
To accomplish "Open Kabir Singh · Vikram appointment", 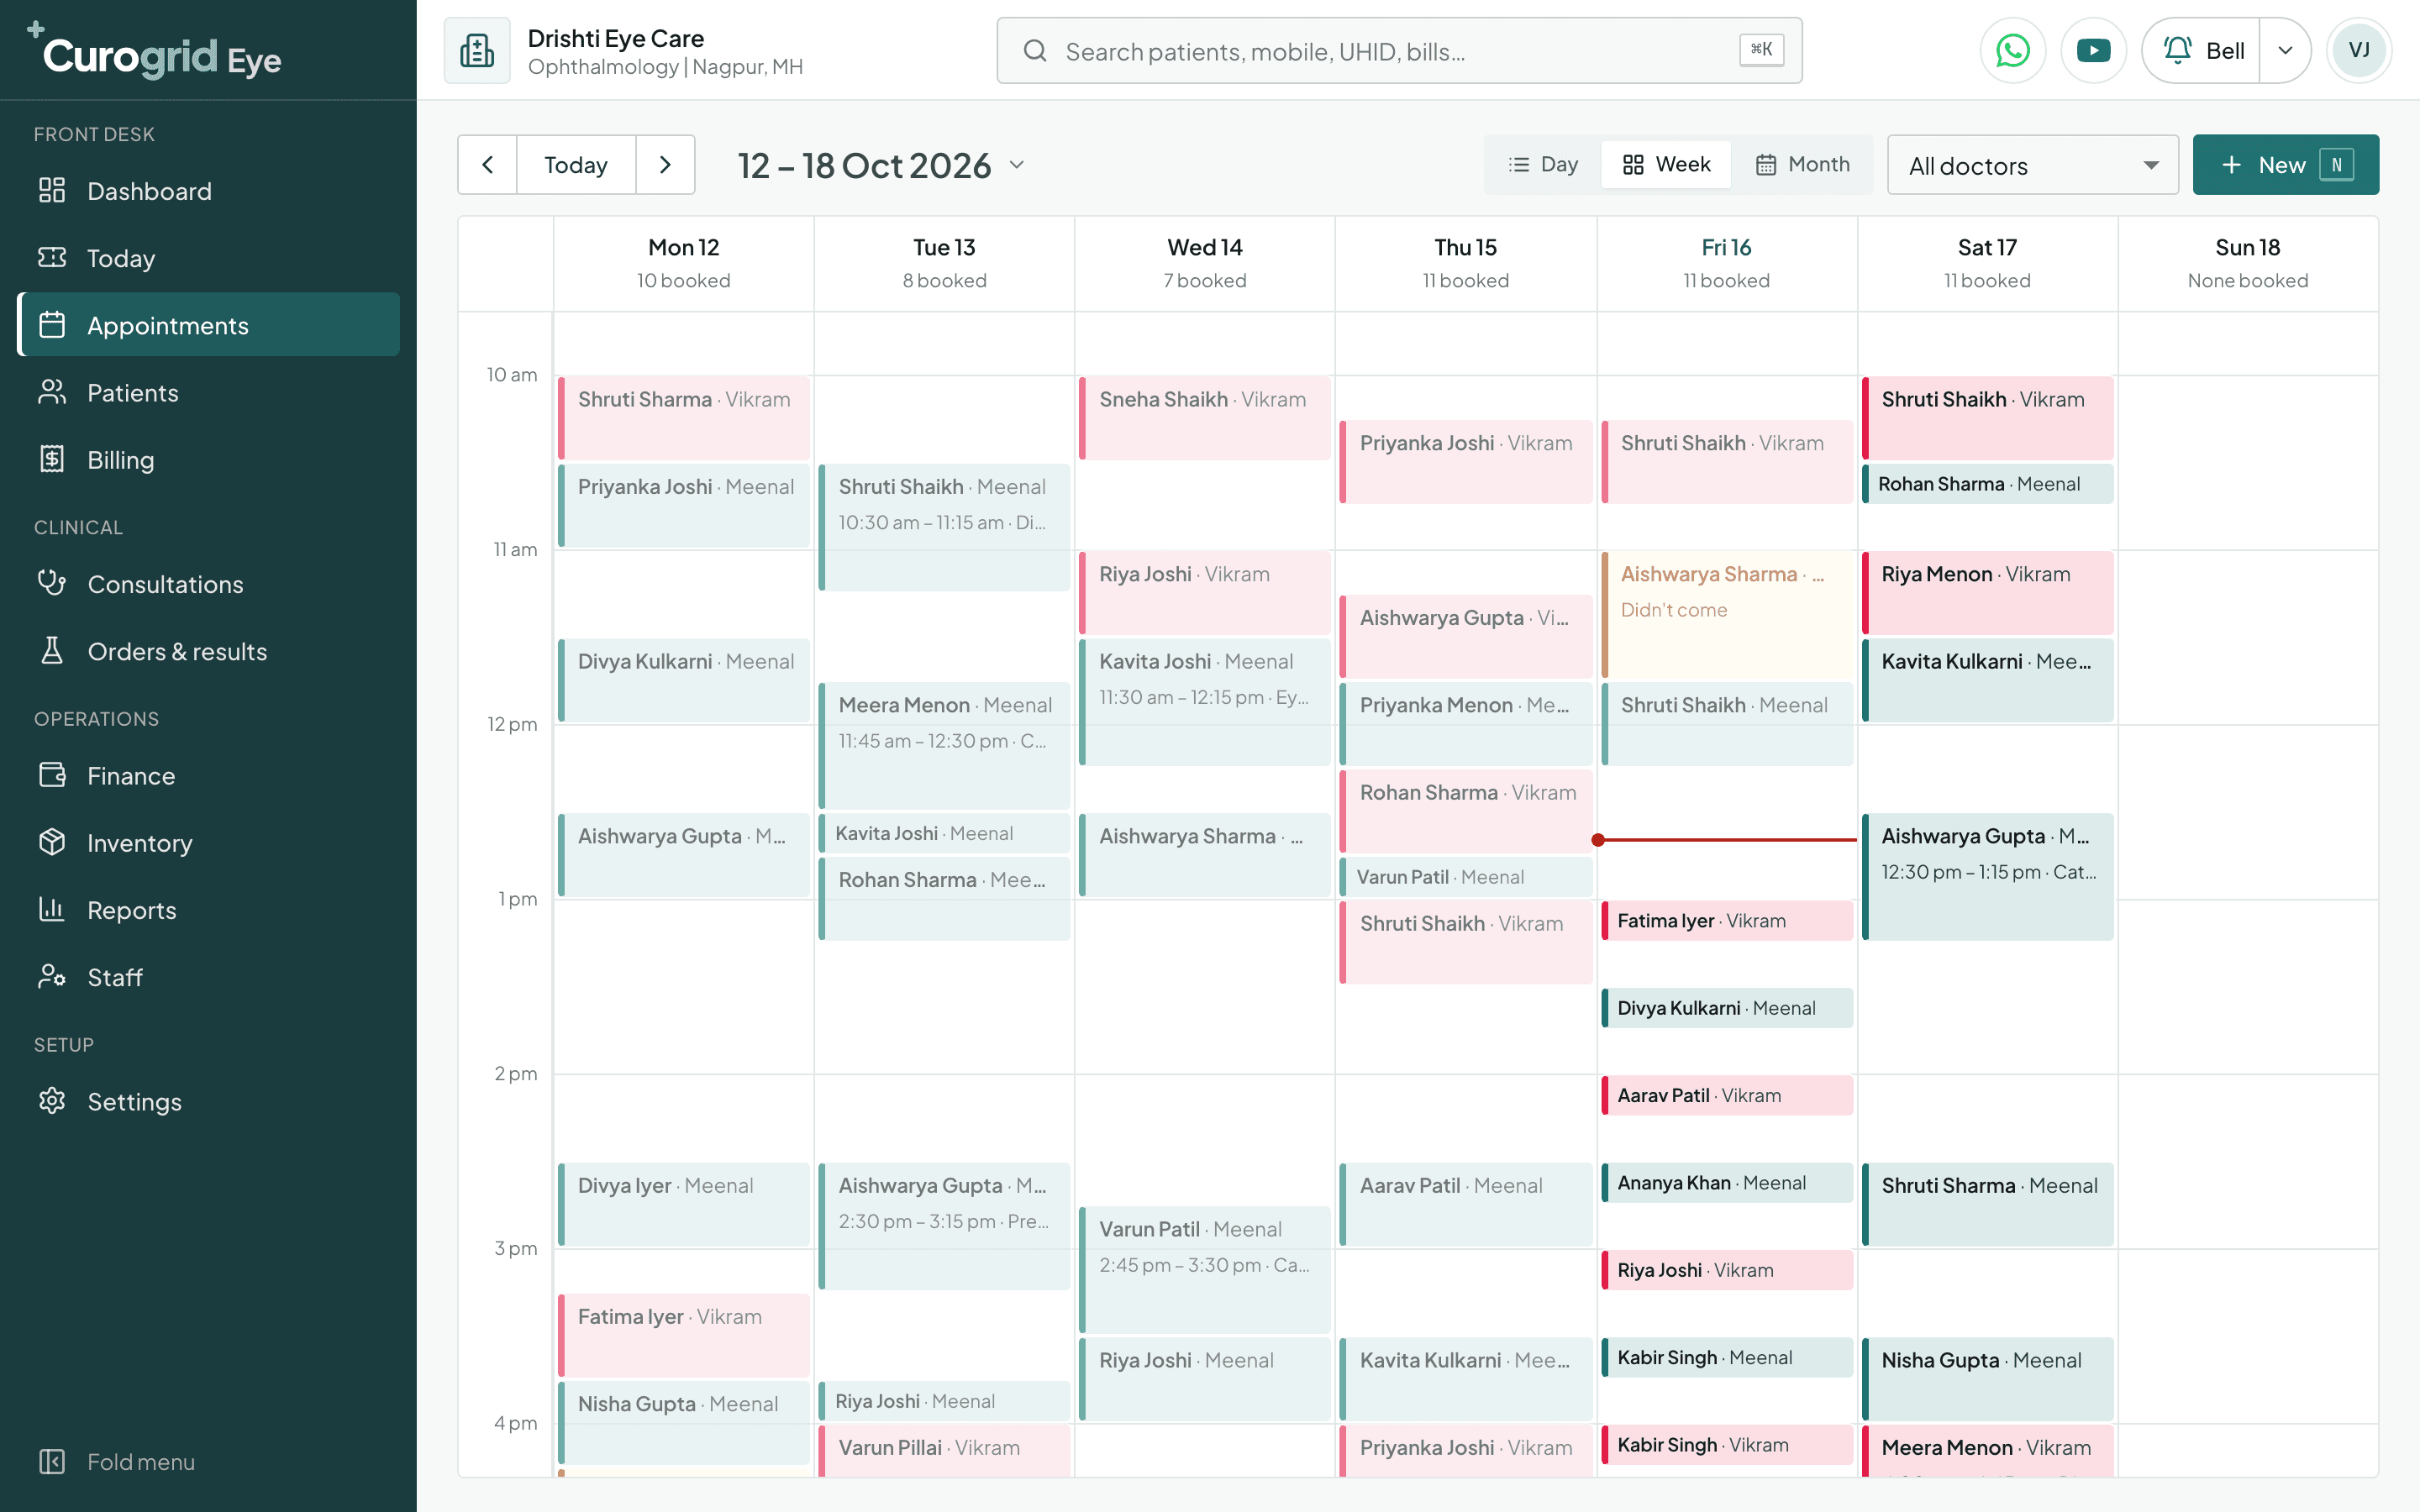I will (x=1727, y=1445).
